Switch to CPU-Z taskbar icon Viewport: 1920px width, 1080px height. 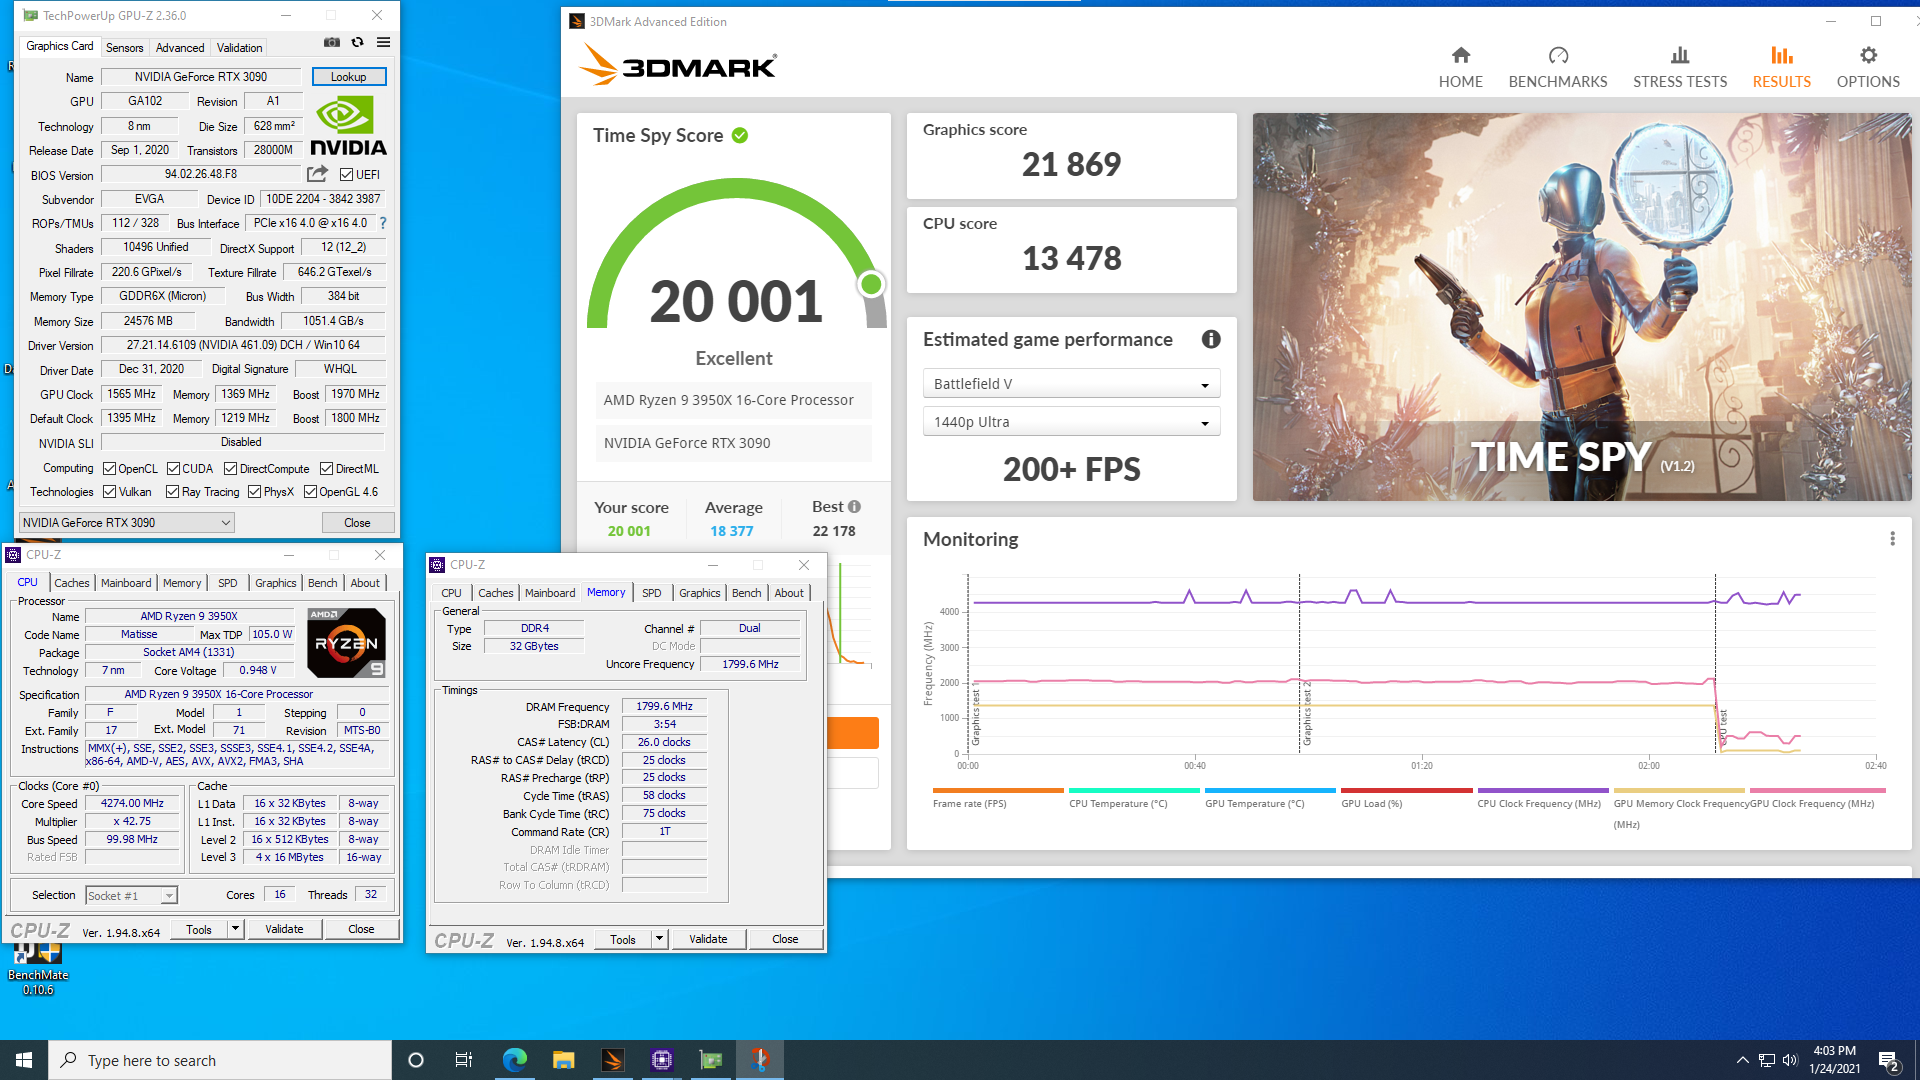[x=661, y=1060]
